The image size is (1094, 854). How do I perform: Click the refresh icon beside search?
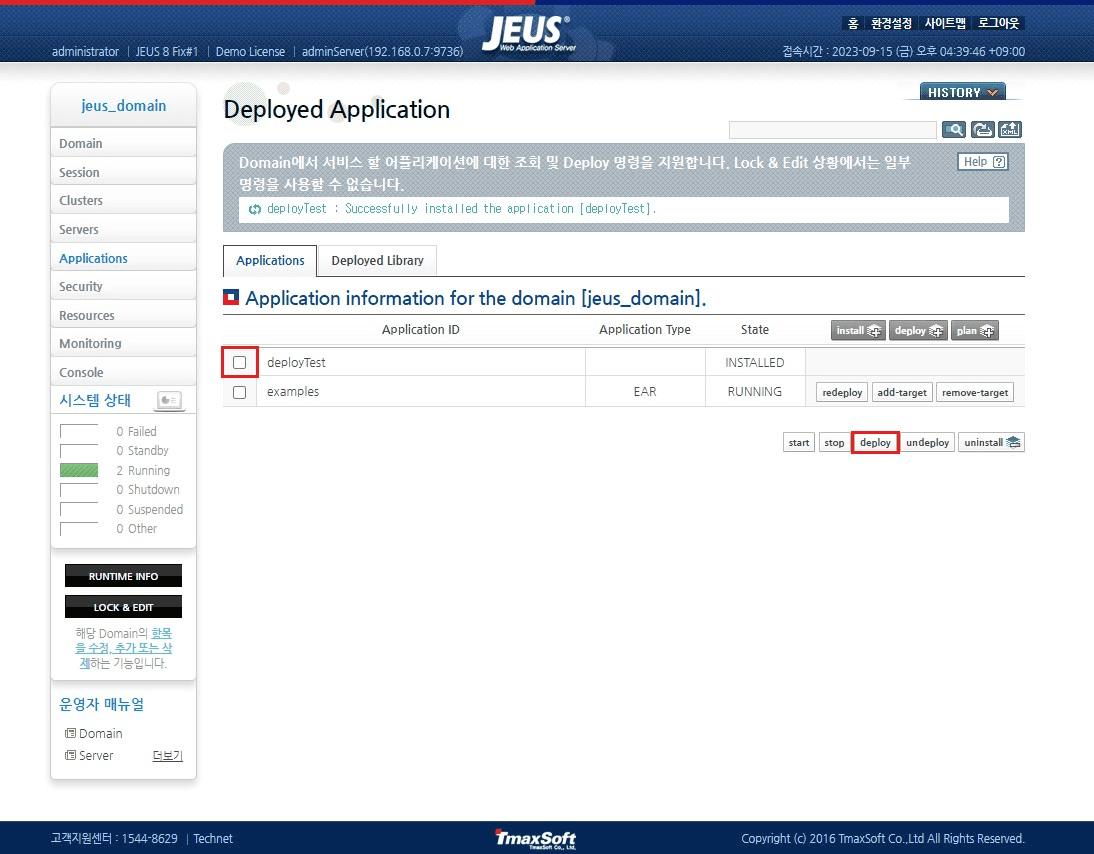pos(982,129)
